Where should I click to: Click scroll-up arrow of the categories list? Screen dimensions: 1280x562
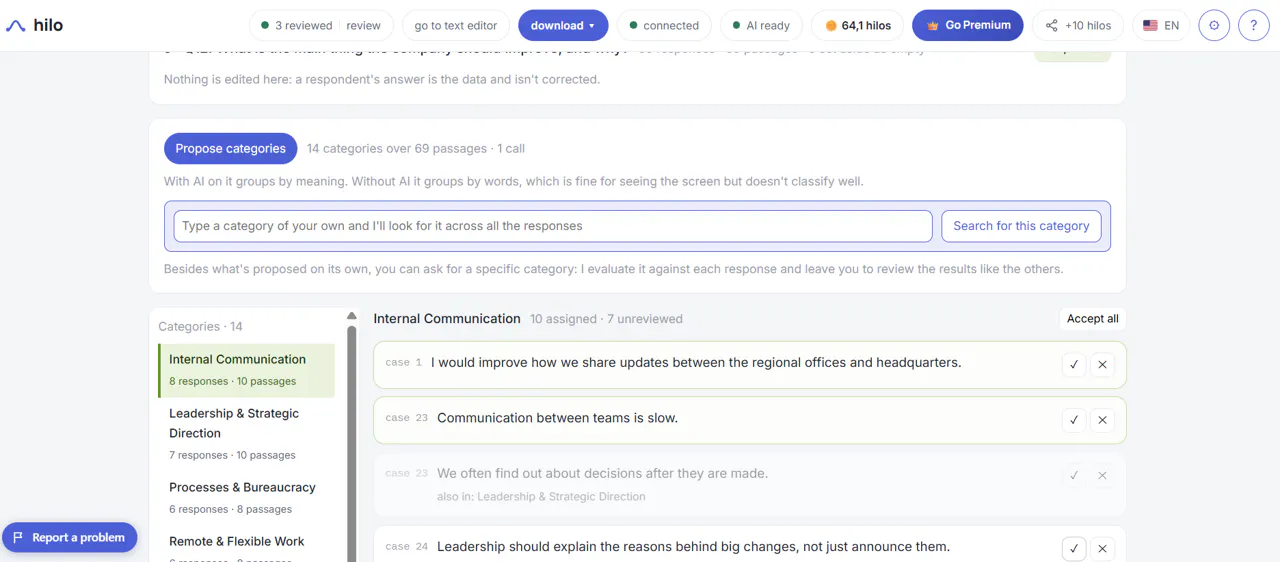(x=351, y=316)
